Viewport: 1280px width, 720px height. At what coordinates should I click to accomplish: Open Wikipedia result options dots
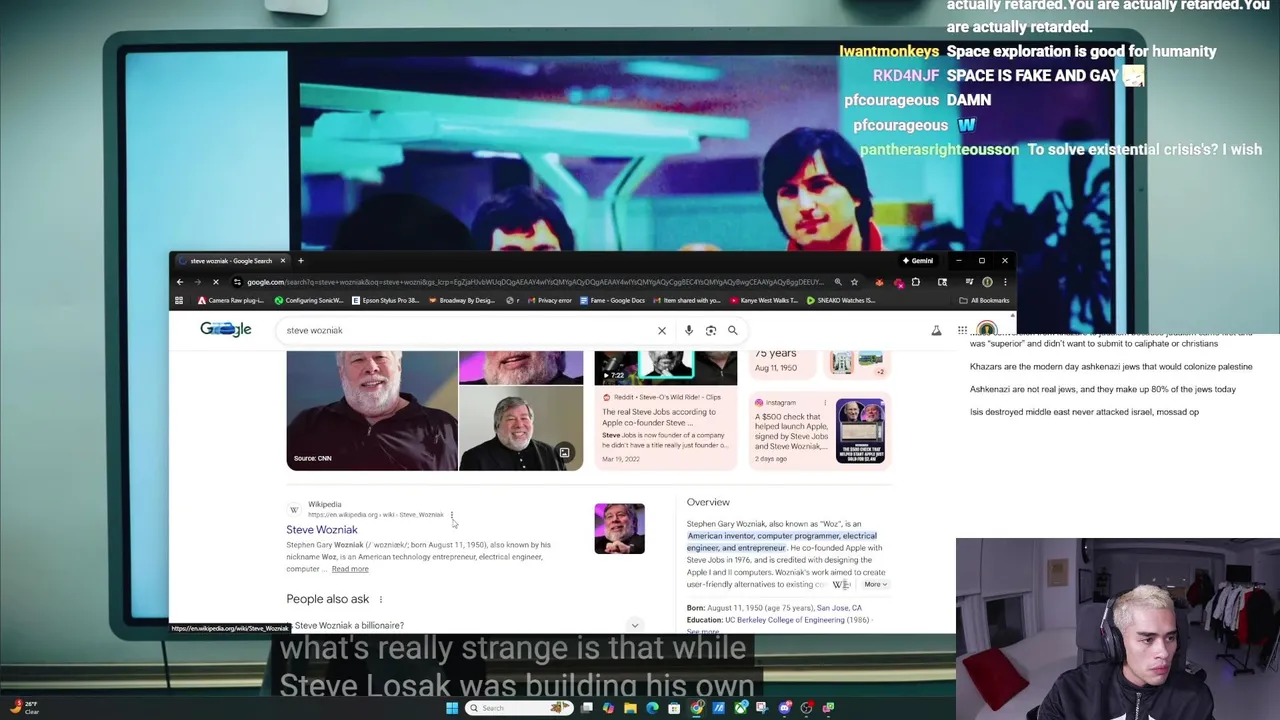point(452,515)
